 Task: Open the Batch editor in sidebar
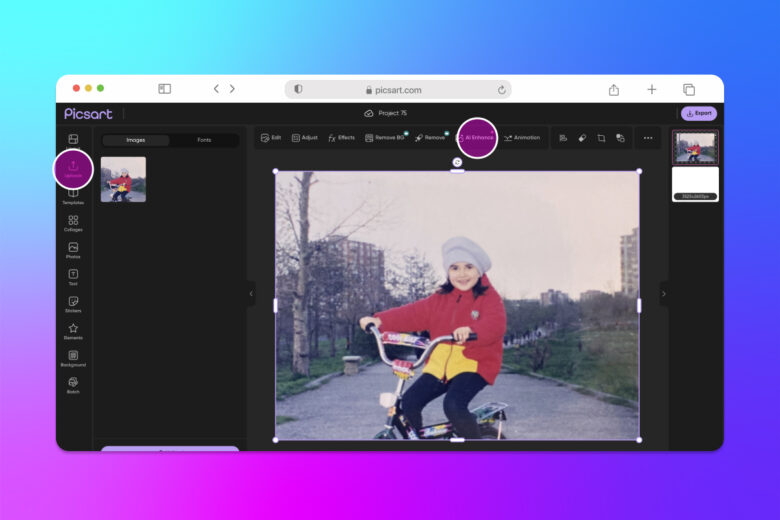coord(73,385)
